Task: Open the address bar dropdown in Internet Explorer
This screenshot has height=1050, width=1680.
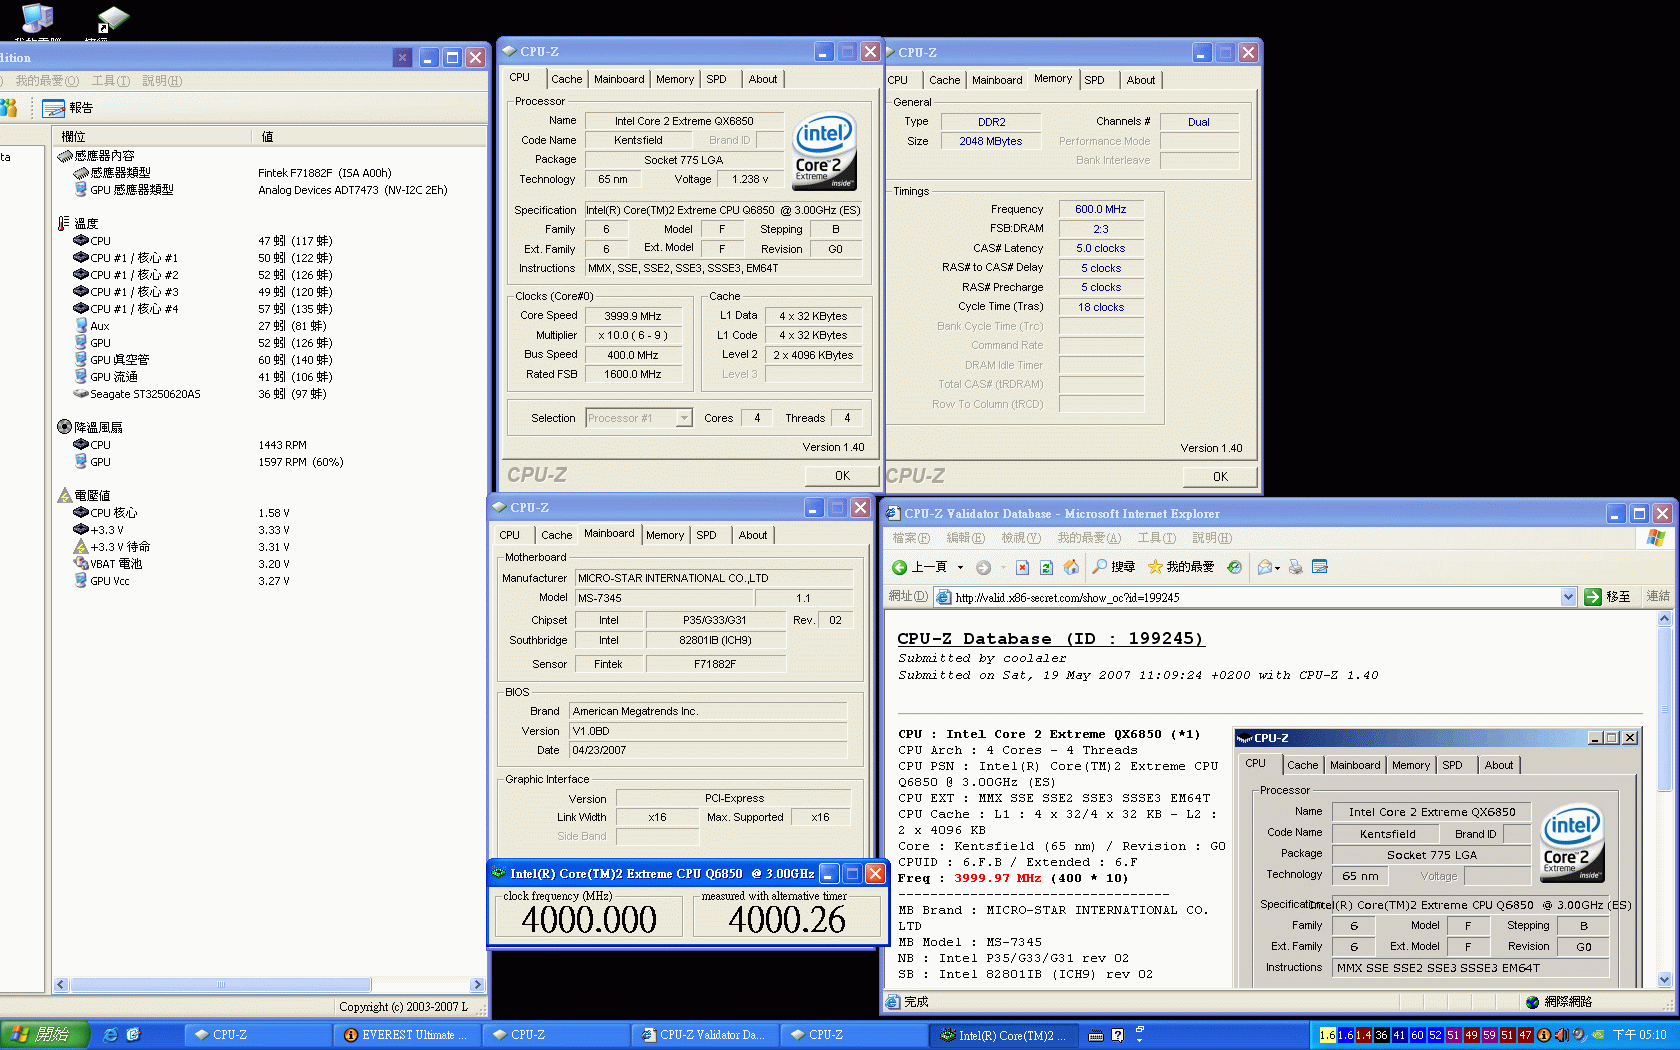Action: pos(1568,597)
